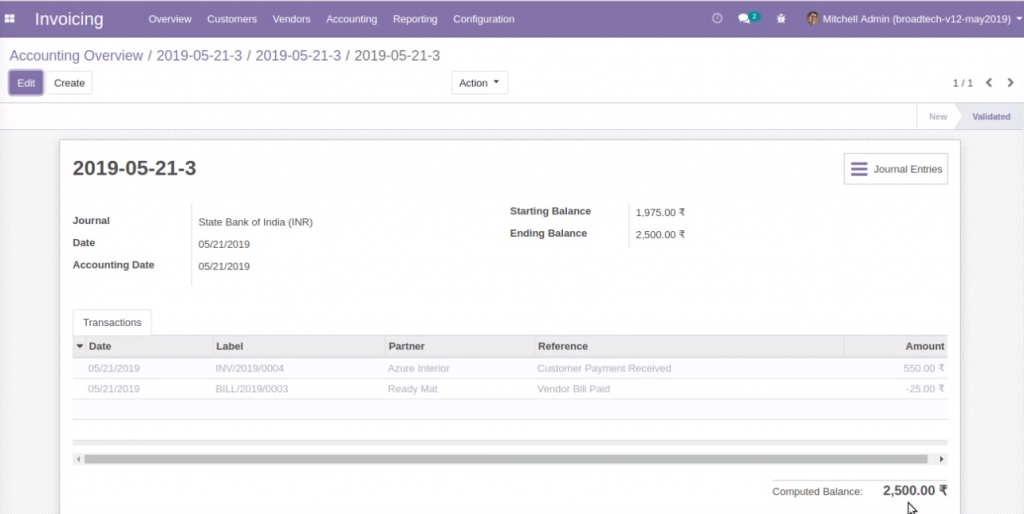
Task: Click Mitchell Admin avatar picture
Action: (x=812, y=18)
